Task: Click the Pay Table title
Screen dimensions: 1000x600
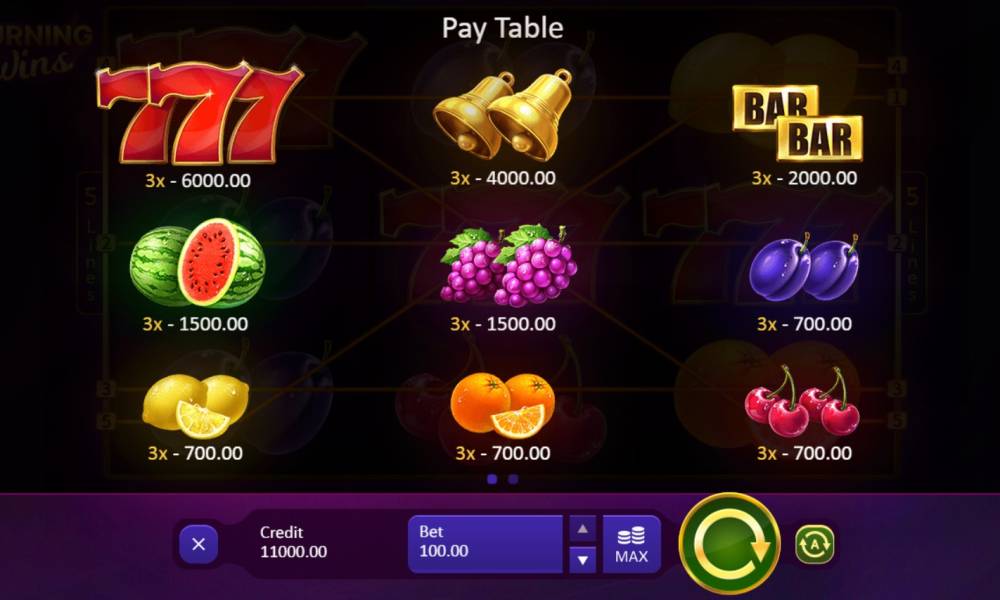Action: [503, 28]
